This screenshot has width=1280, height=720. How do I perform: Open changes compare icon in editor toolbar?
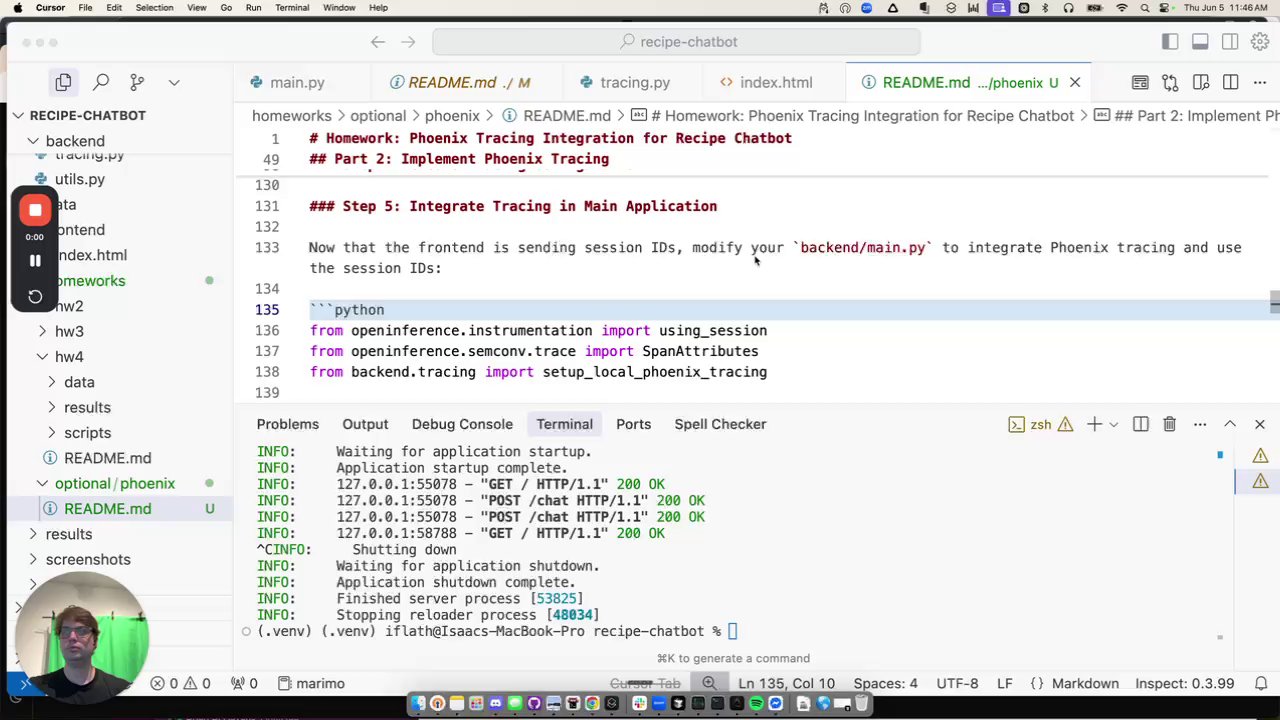pos(1170,82)
